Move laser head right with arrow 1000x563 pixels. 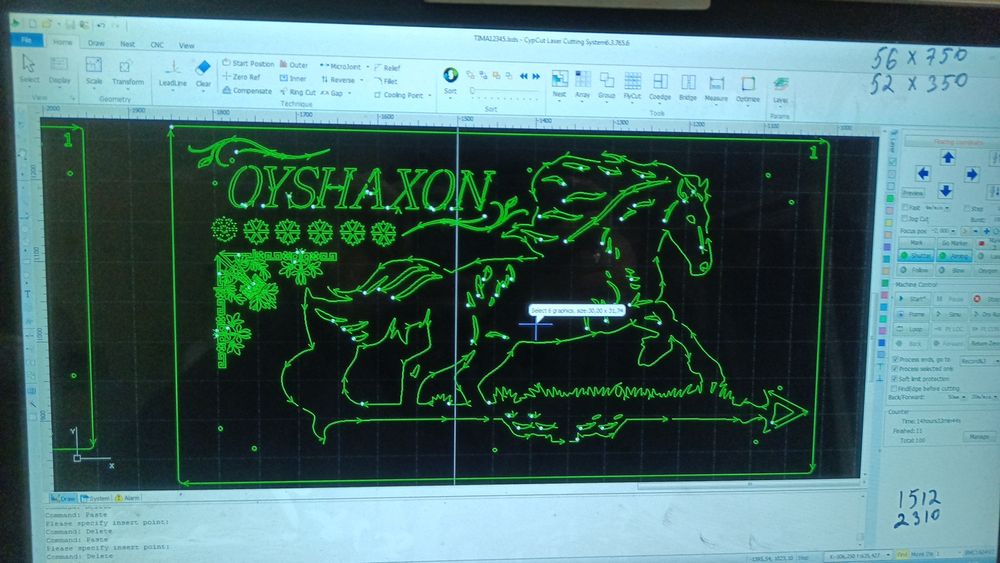click(971, 174)
